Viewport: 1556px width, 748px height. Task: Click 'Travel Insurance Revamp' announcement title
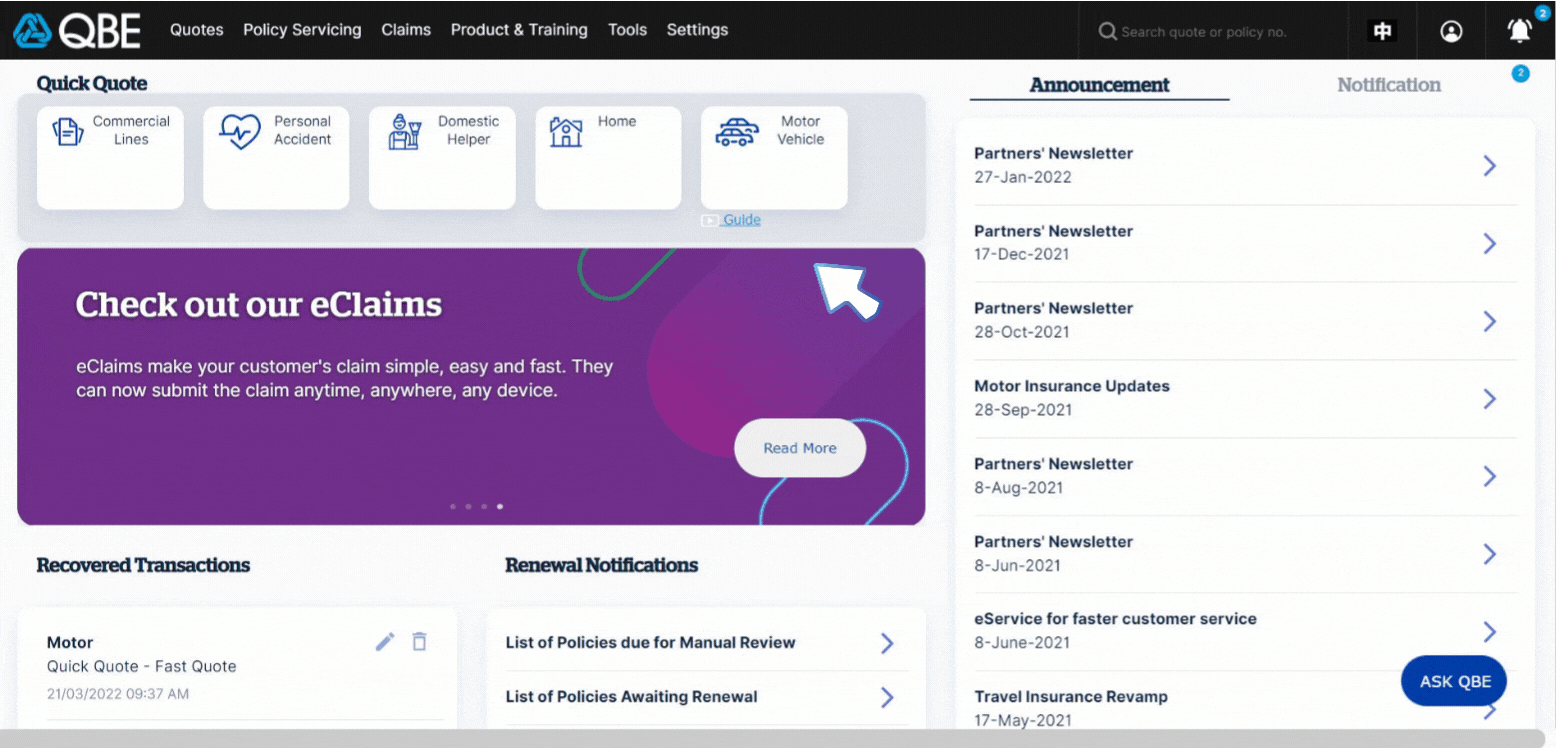[x=1071, y=697]
